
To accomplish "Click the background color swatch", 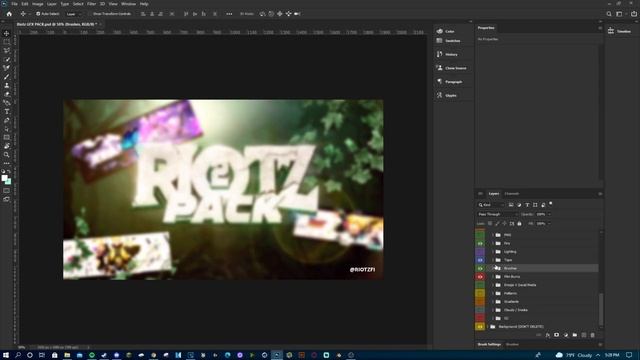I will (x=9, y=182).
